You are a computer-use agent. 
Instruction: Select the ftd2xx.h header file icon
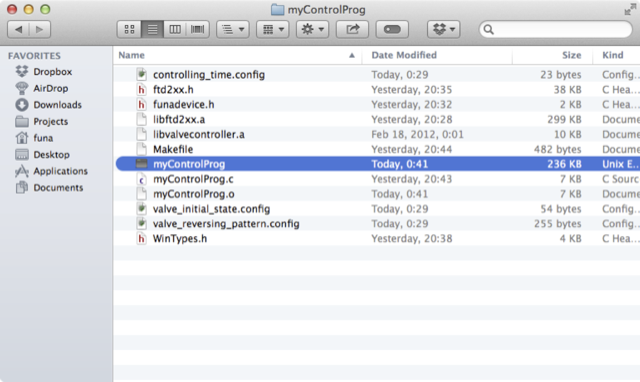142,89
